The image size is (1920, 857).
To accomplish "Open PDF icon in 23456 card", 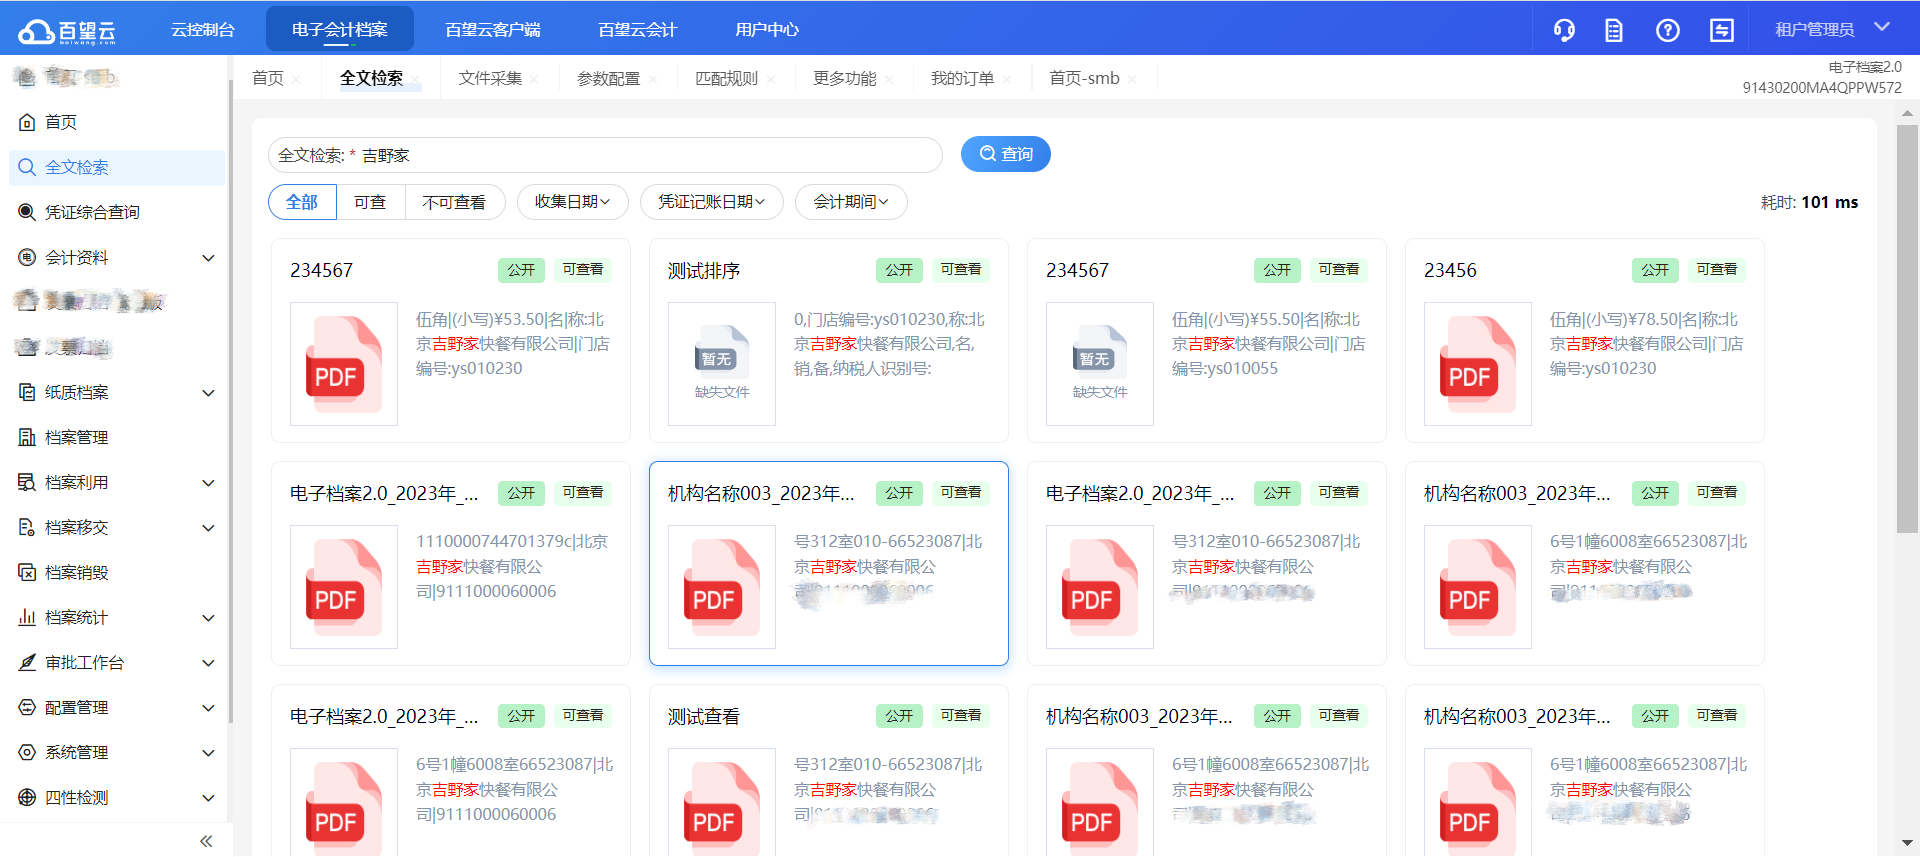I will coord(1478,364).
